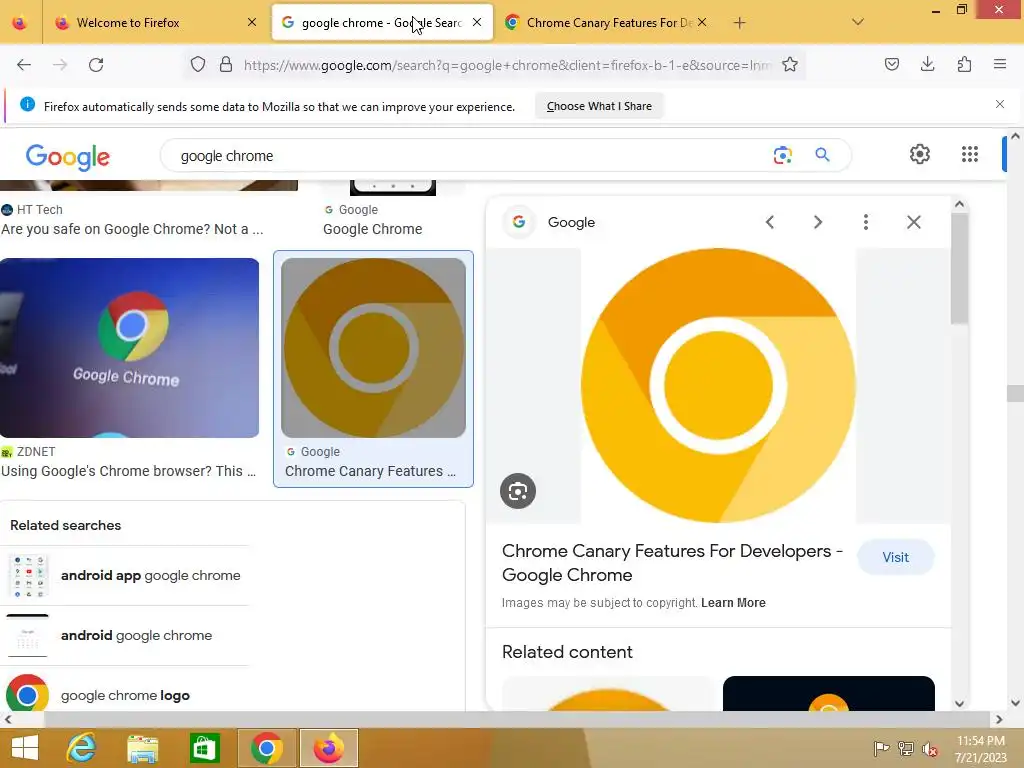Viewport: 1024px width, 768px height.
Task: Click the Firefox View pinned icon
Action: tap(20, 23)
